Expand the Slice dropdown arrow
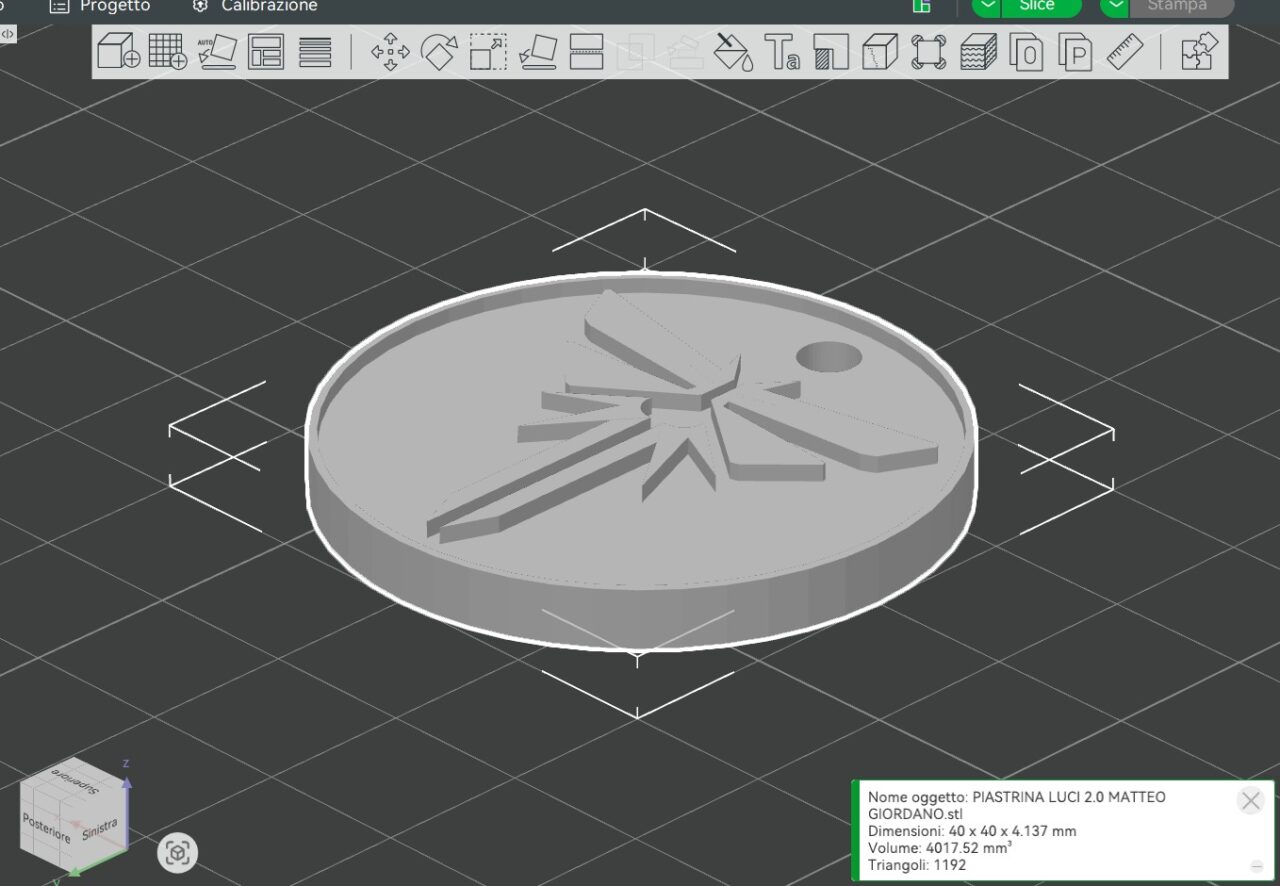Image resolution: width=1280 pixels, height=886 pixels. (987, 6)
